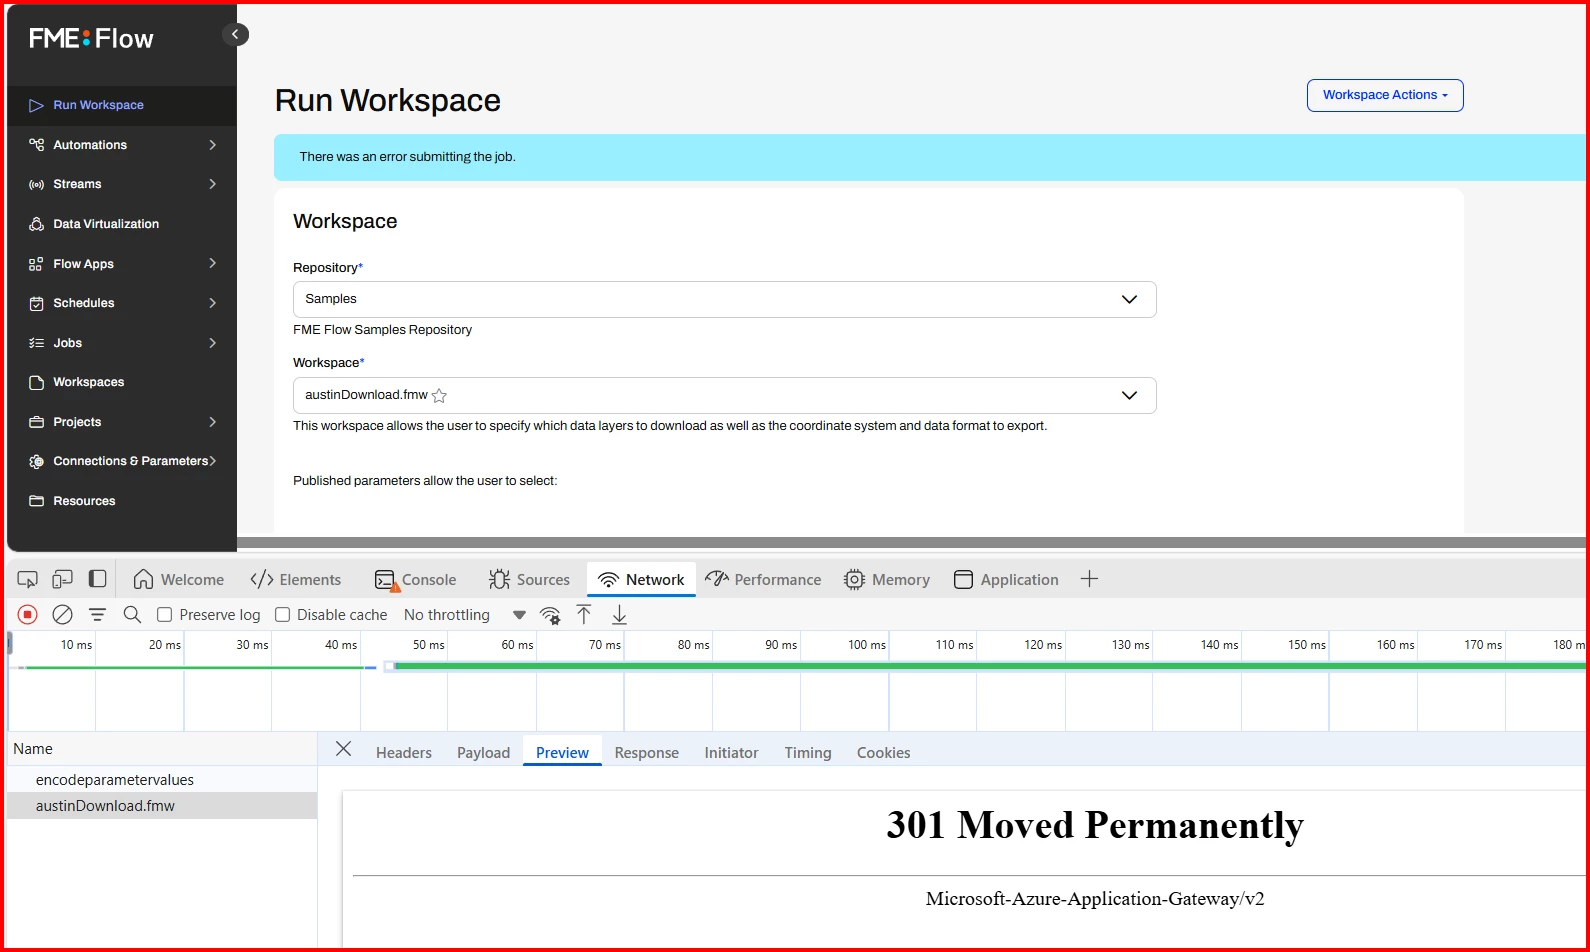
Task: Expand the Streams submenu chevron
Action: pos(212,184)
